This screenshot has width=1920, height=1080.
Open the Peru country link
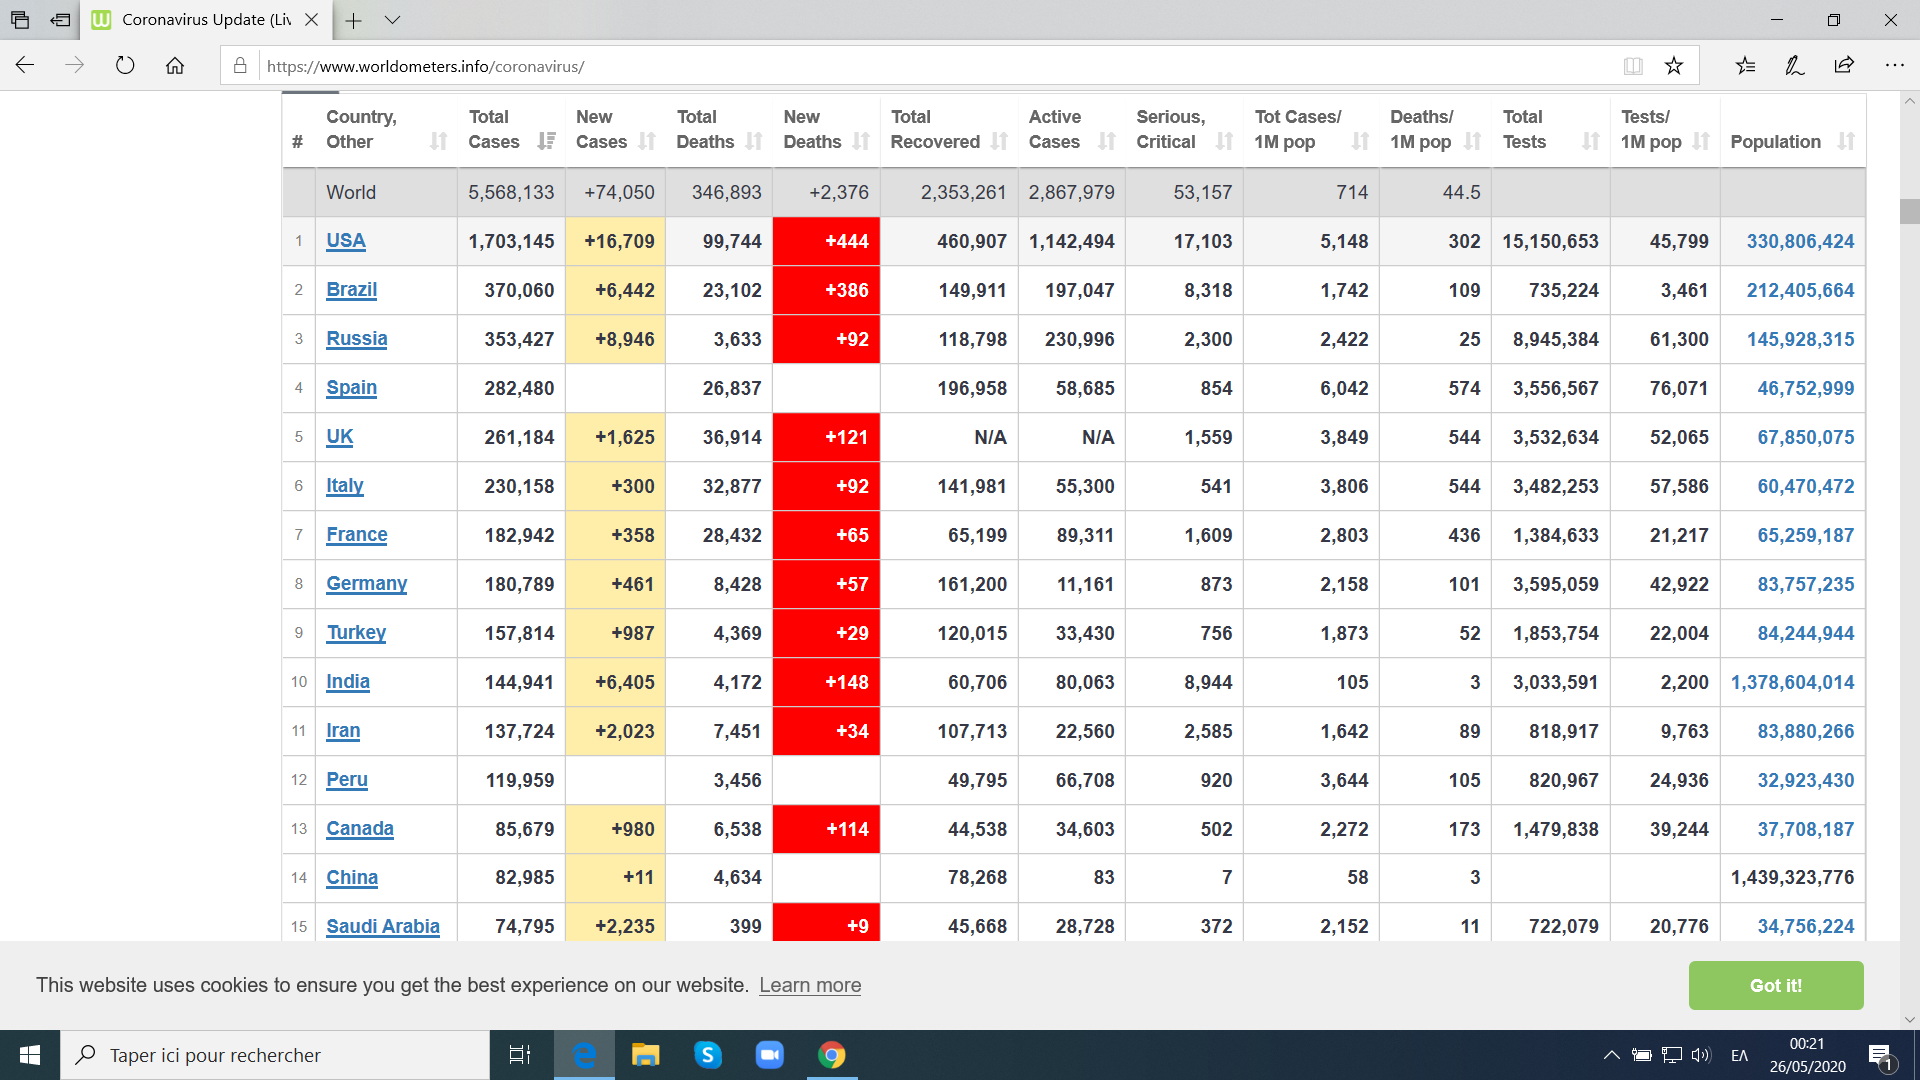point(346,780)
